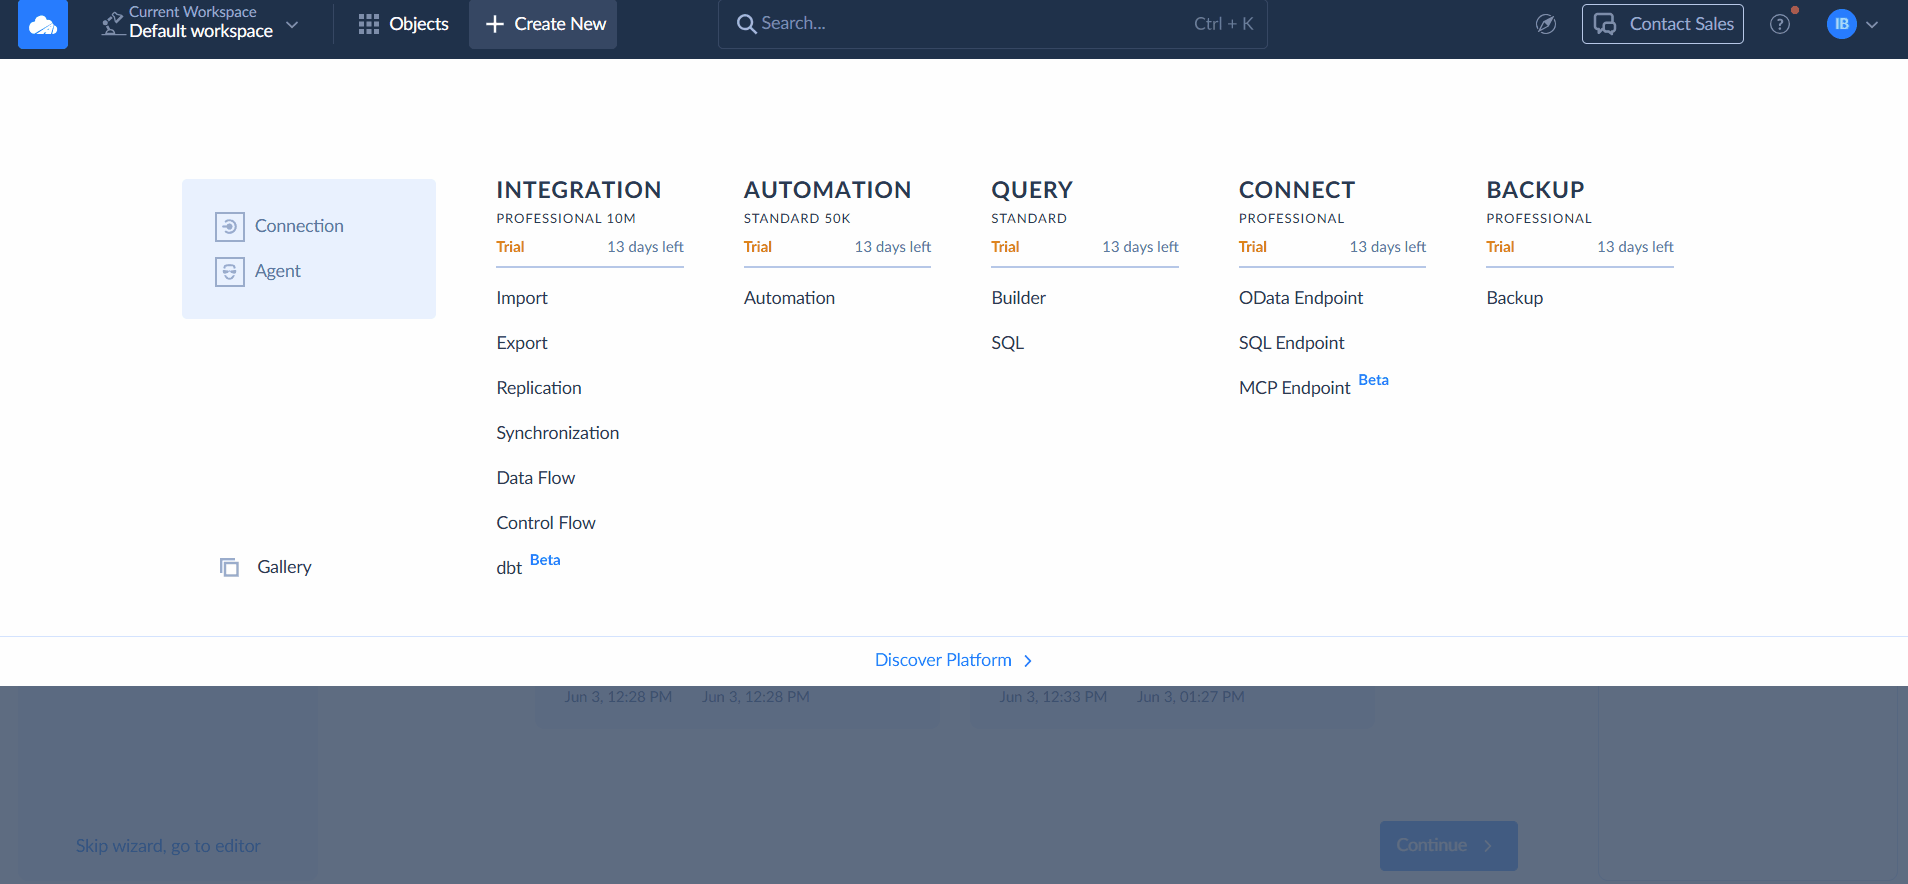Click the Connection icon
Screen dimensions: 1908x884
point(230,227)
